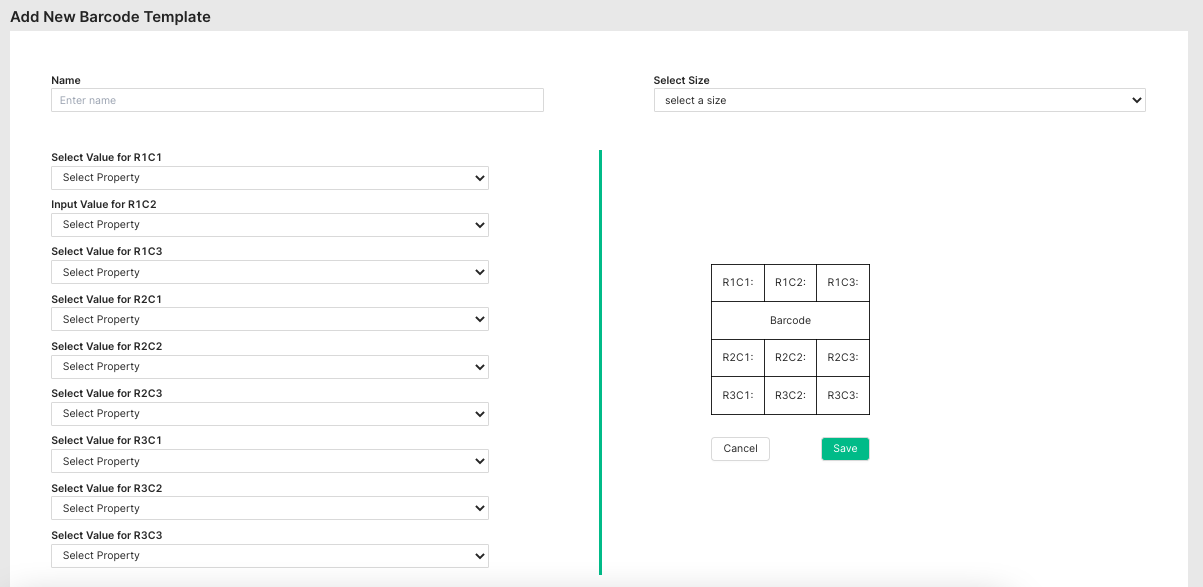Screen dimensions: 1203x587
Task: Open the R3C1 property dropdown
Action: pyautogui.click(x=270, y=461)
